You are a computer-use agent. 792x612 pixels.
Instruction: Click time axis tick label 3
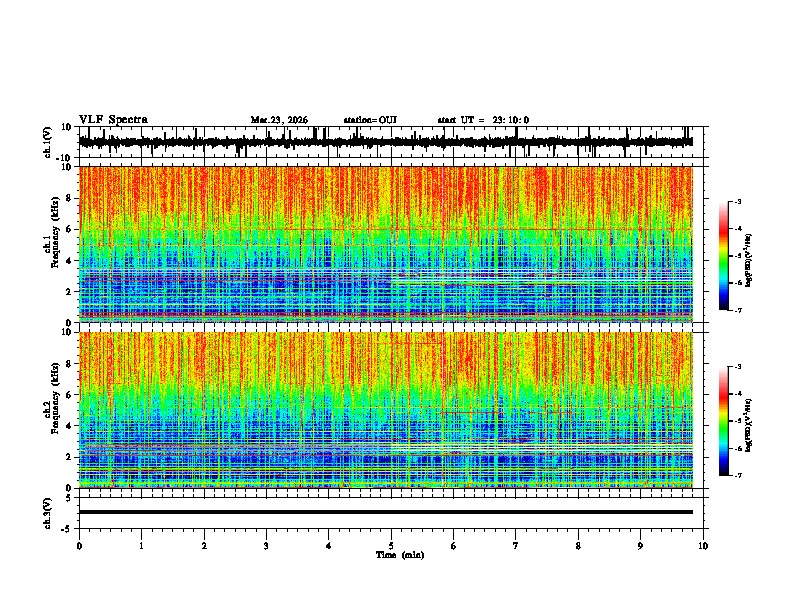(x=266, y=545)
